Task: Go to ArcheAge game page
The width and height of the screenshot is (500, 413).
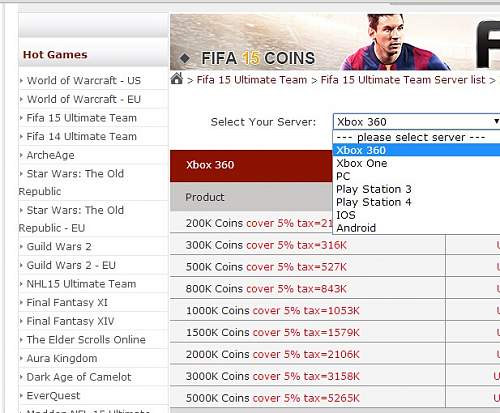Action: pyautogui.click(x=50, y=155)
